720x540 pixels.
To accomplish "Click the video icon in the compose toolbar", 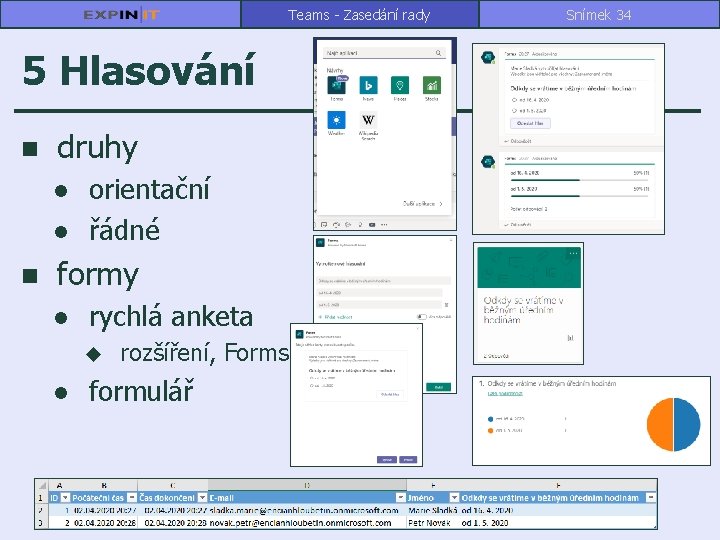I will tap(372, 225).
